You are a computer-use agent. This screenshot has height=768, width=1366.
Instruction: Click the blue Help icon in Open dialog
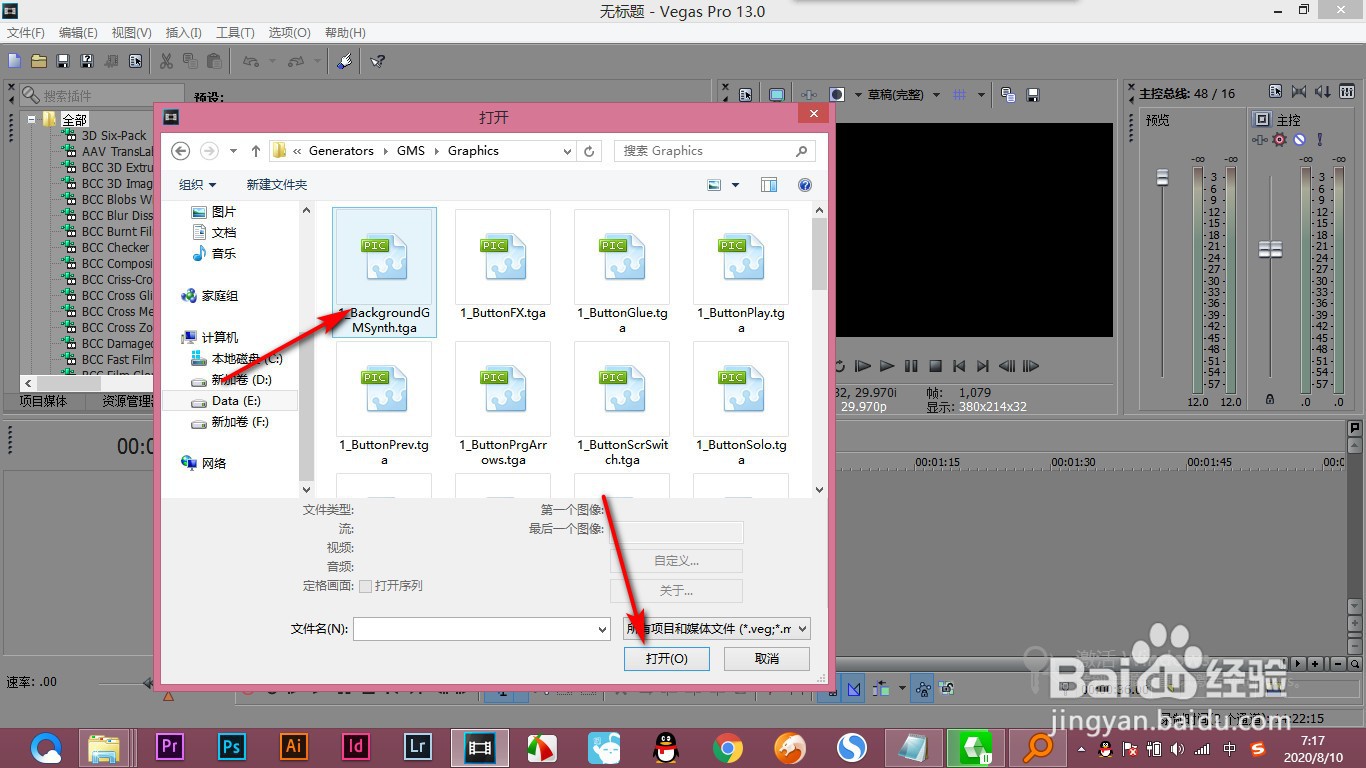(805, 185)
